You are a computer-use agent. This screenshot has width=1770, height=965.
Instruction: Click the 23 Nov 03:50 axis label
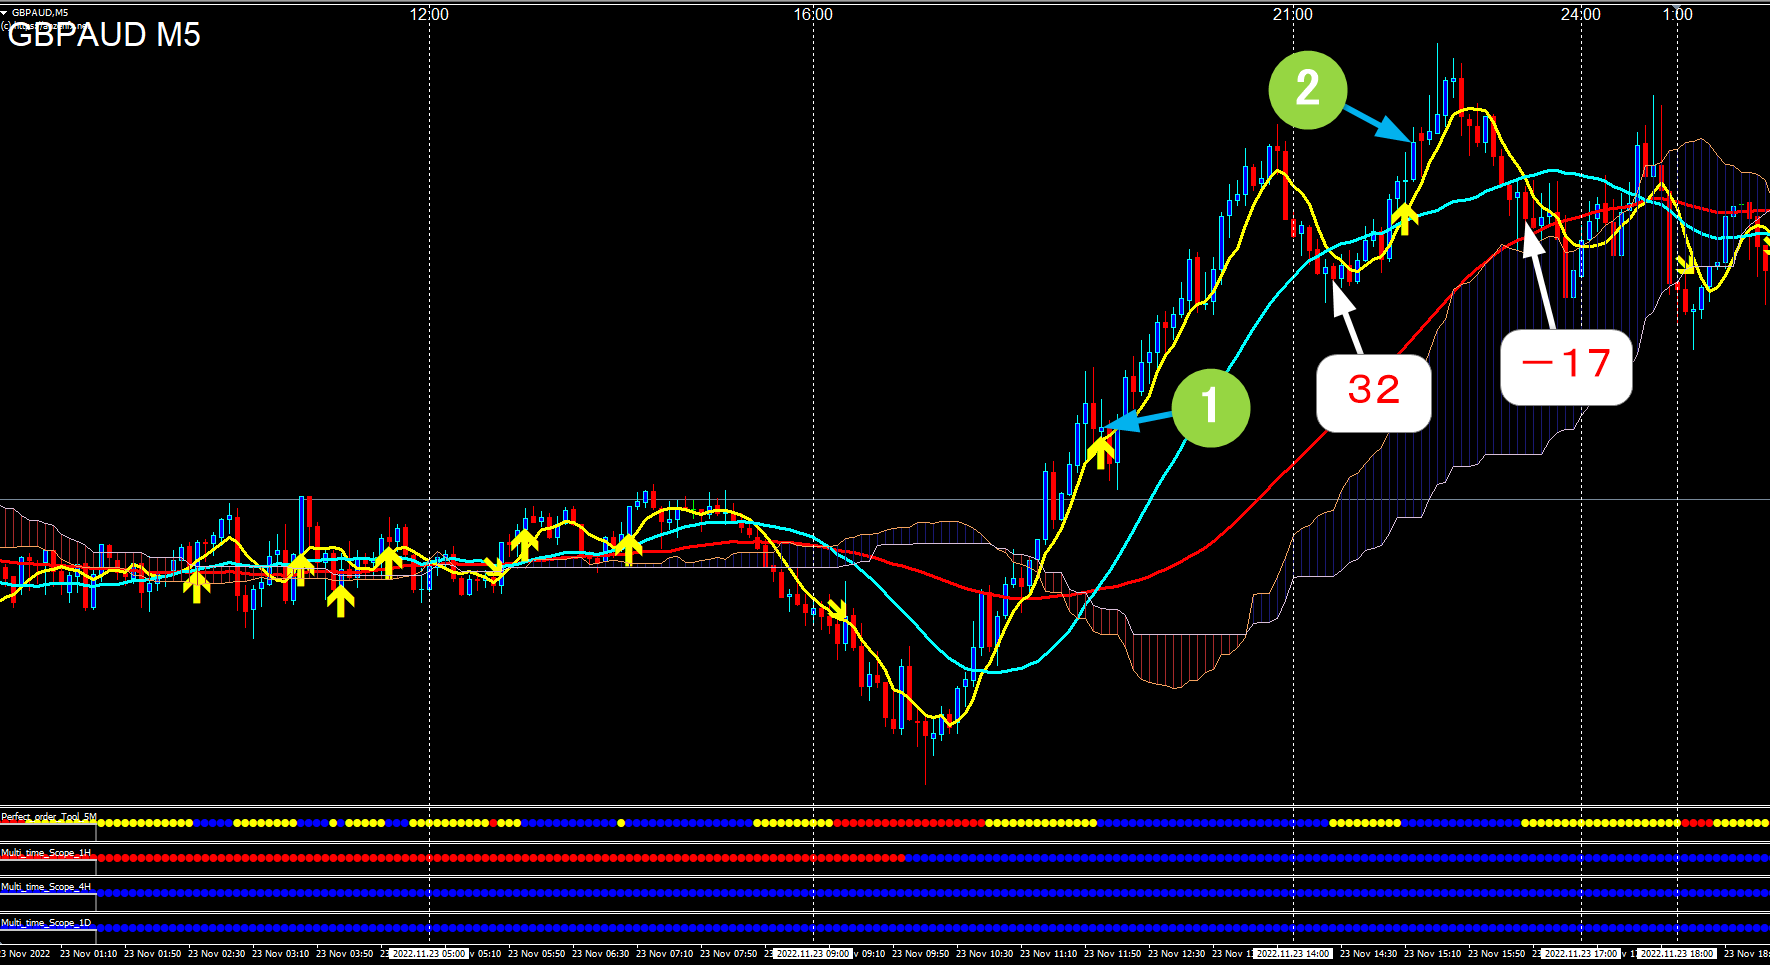tap(344, 954)
